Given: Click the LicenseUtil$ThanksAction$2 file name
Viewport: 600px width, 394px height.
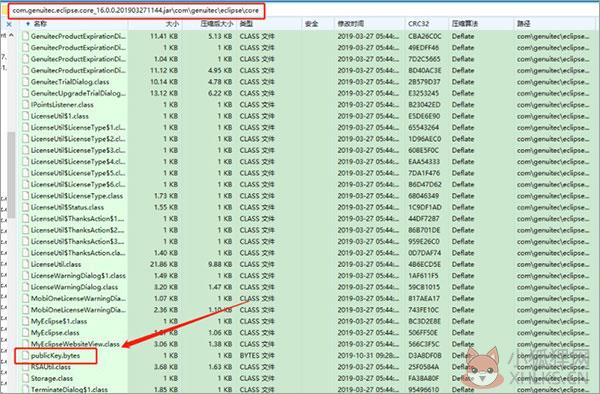Looking at the screenshot, I should [x=77, y=230].
